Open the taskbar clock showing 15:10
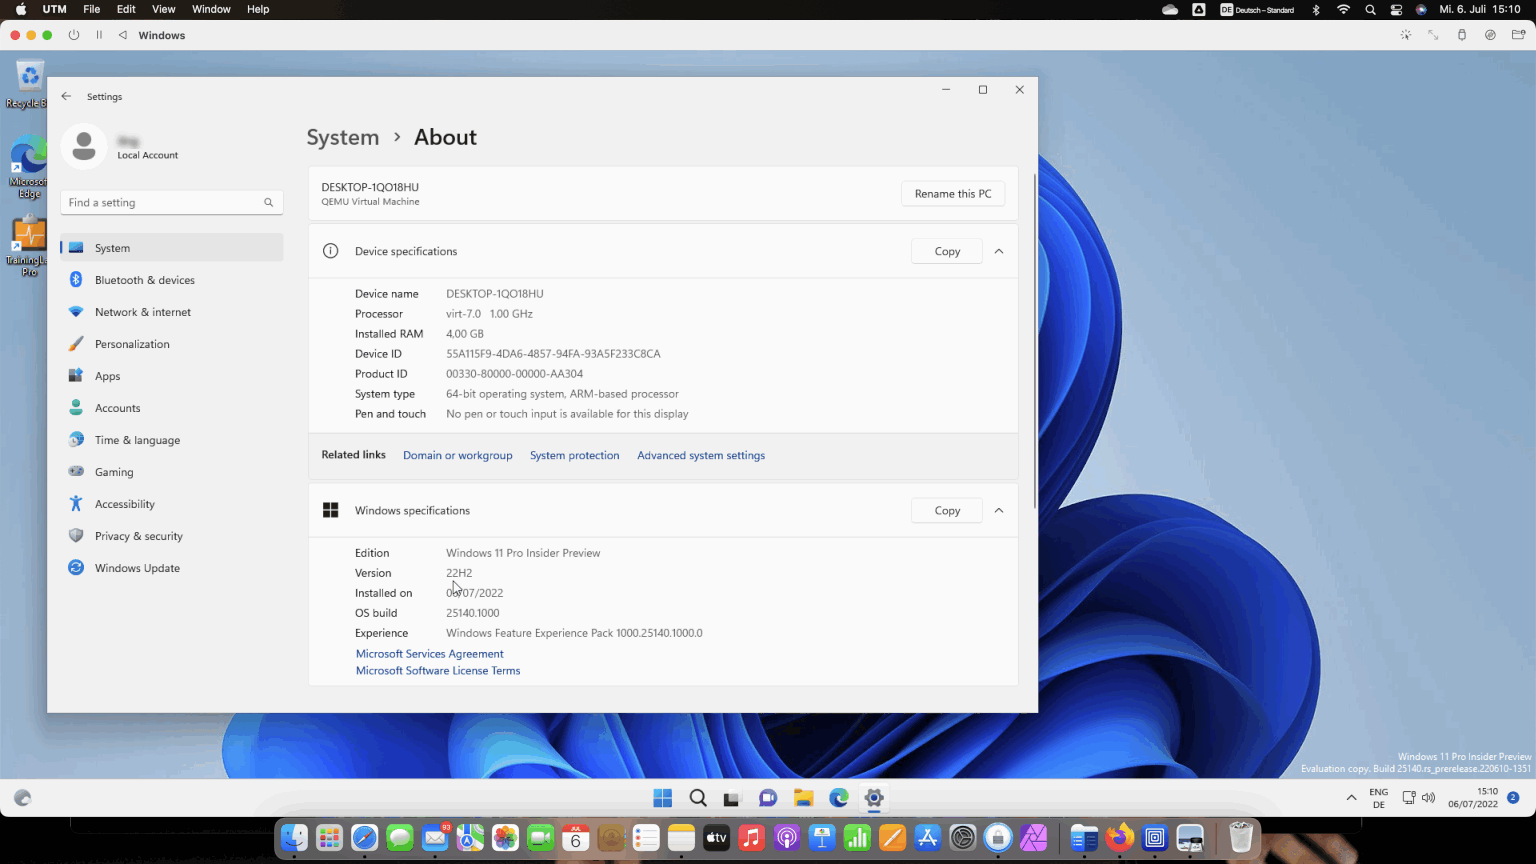Image resolution: width=1536 pixels, height=864 pixels. click(1473, 798)
